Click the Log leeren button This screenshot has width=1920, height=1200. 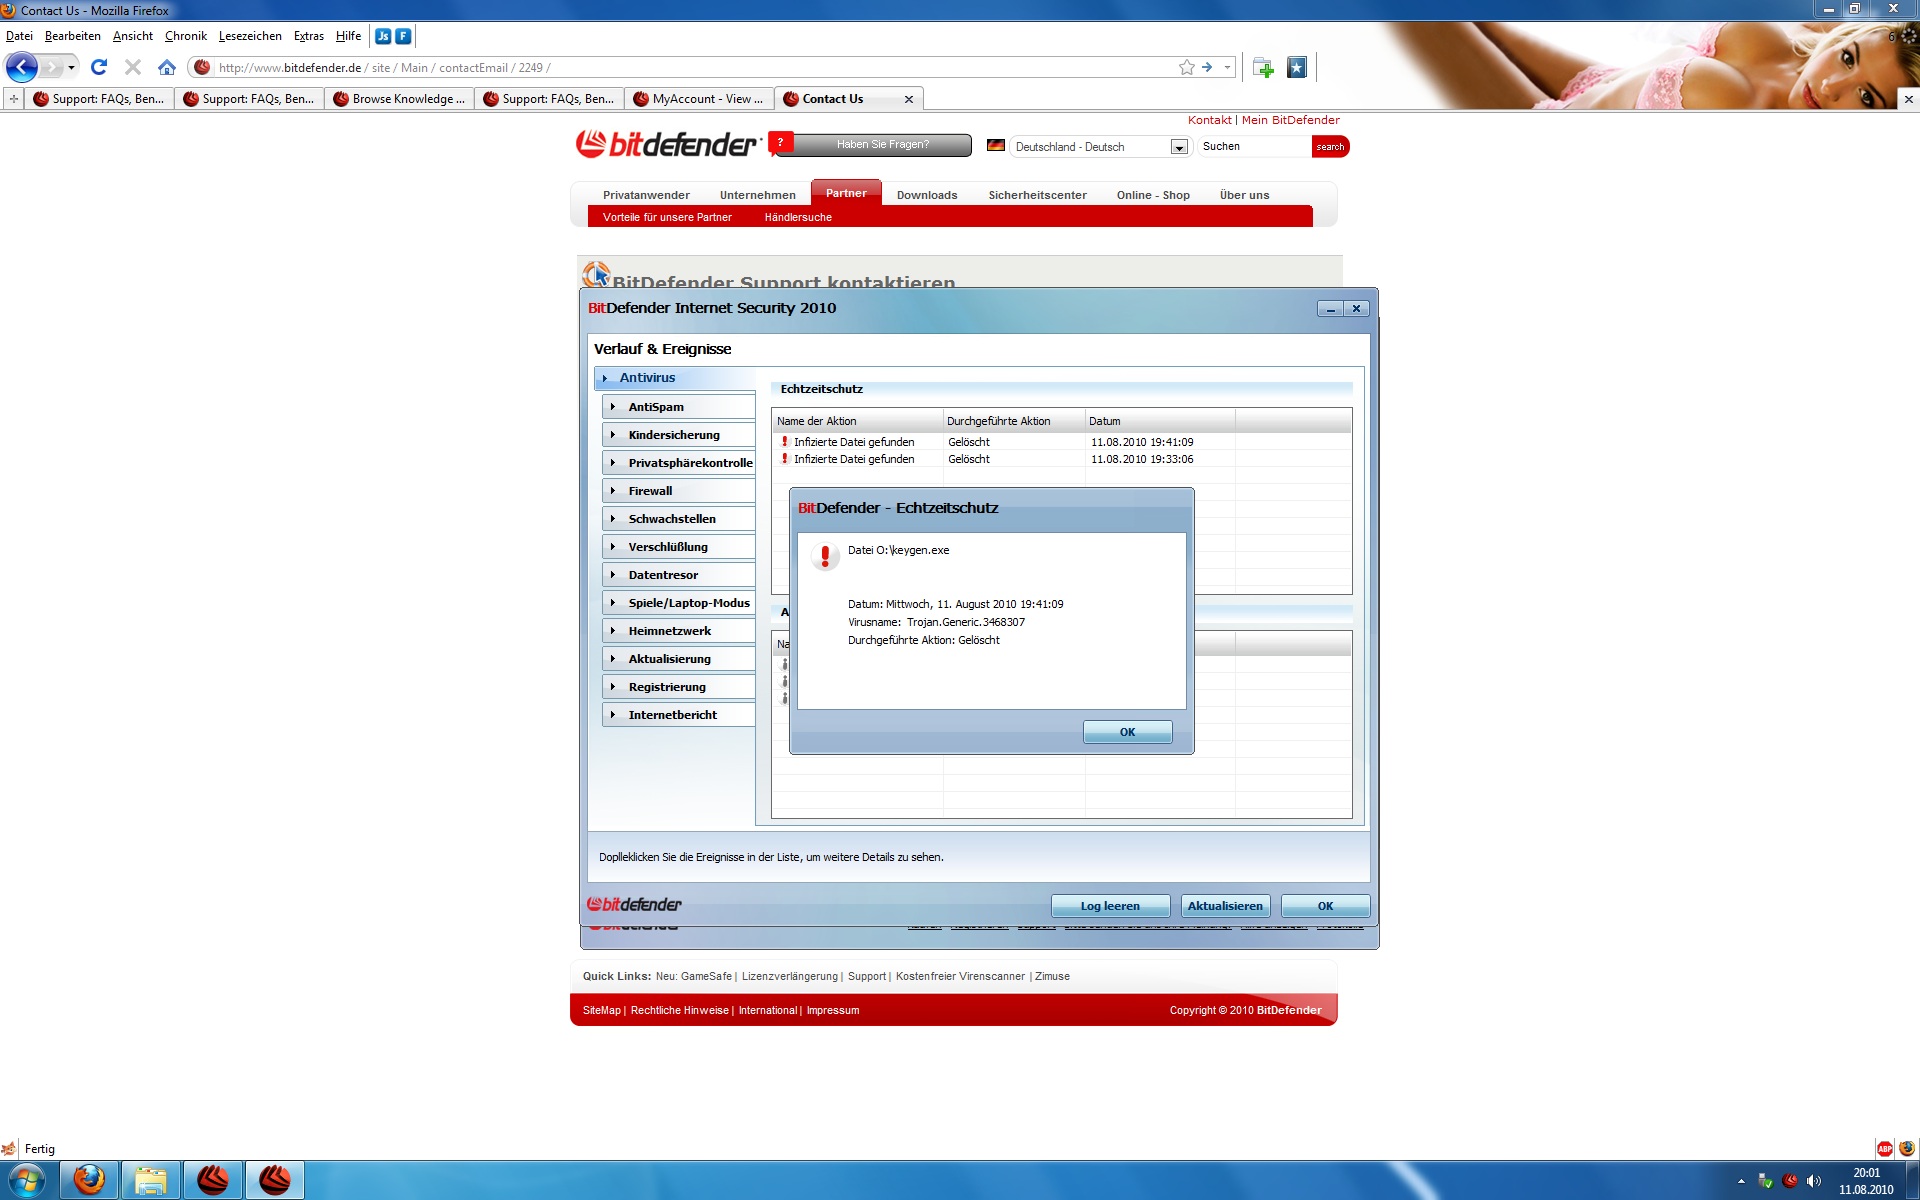click(1110, 906)
